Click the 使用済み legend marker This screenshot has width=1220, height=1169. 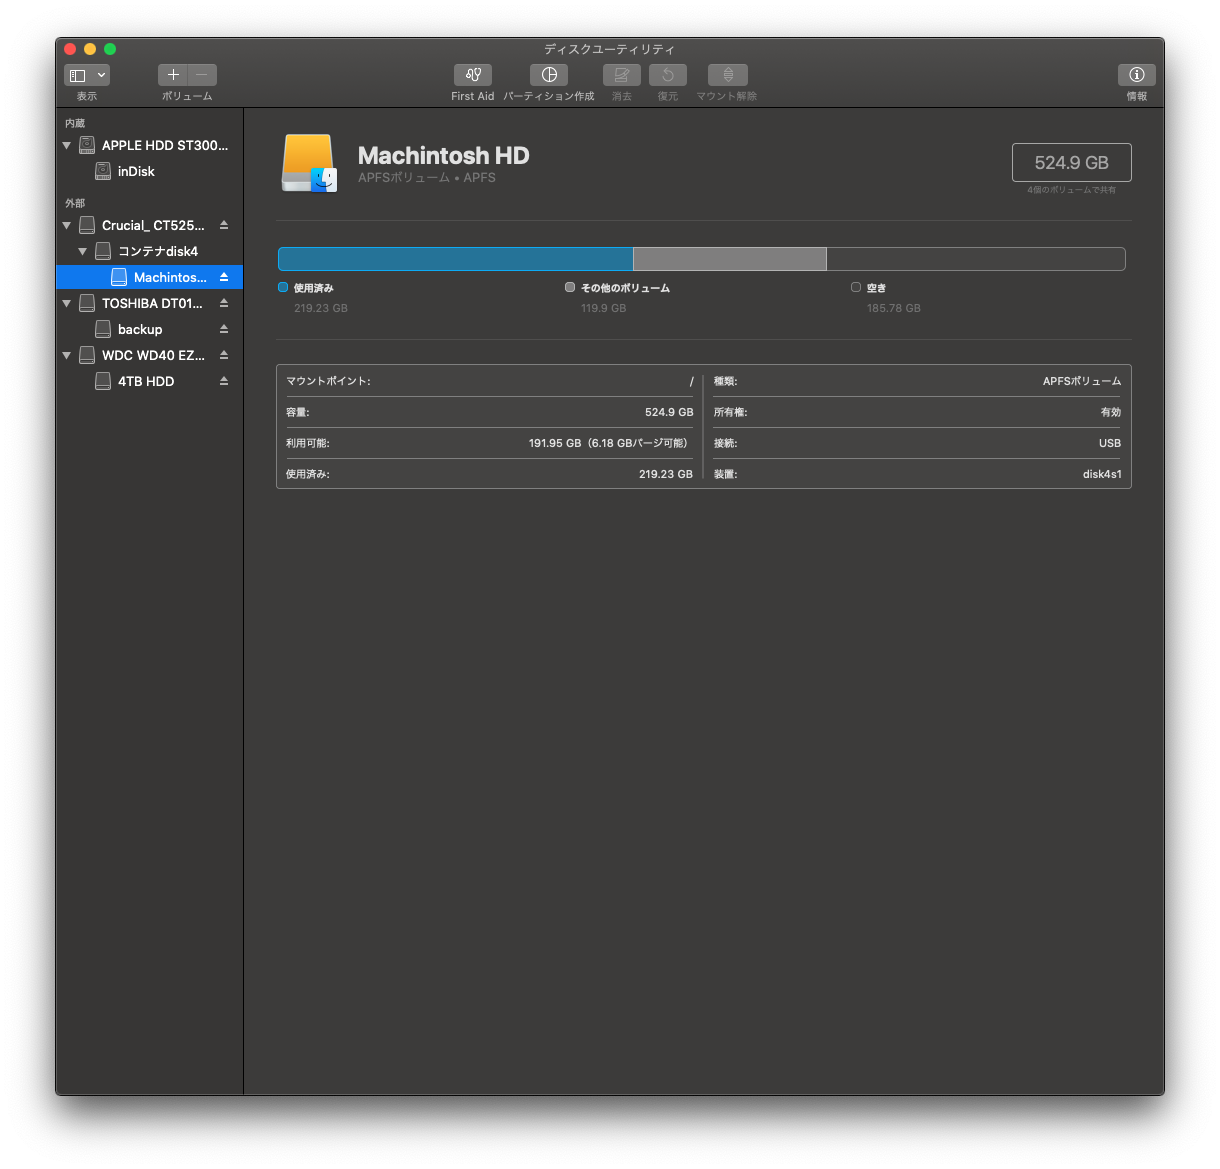[283, 287]
